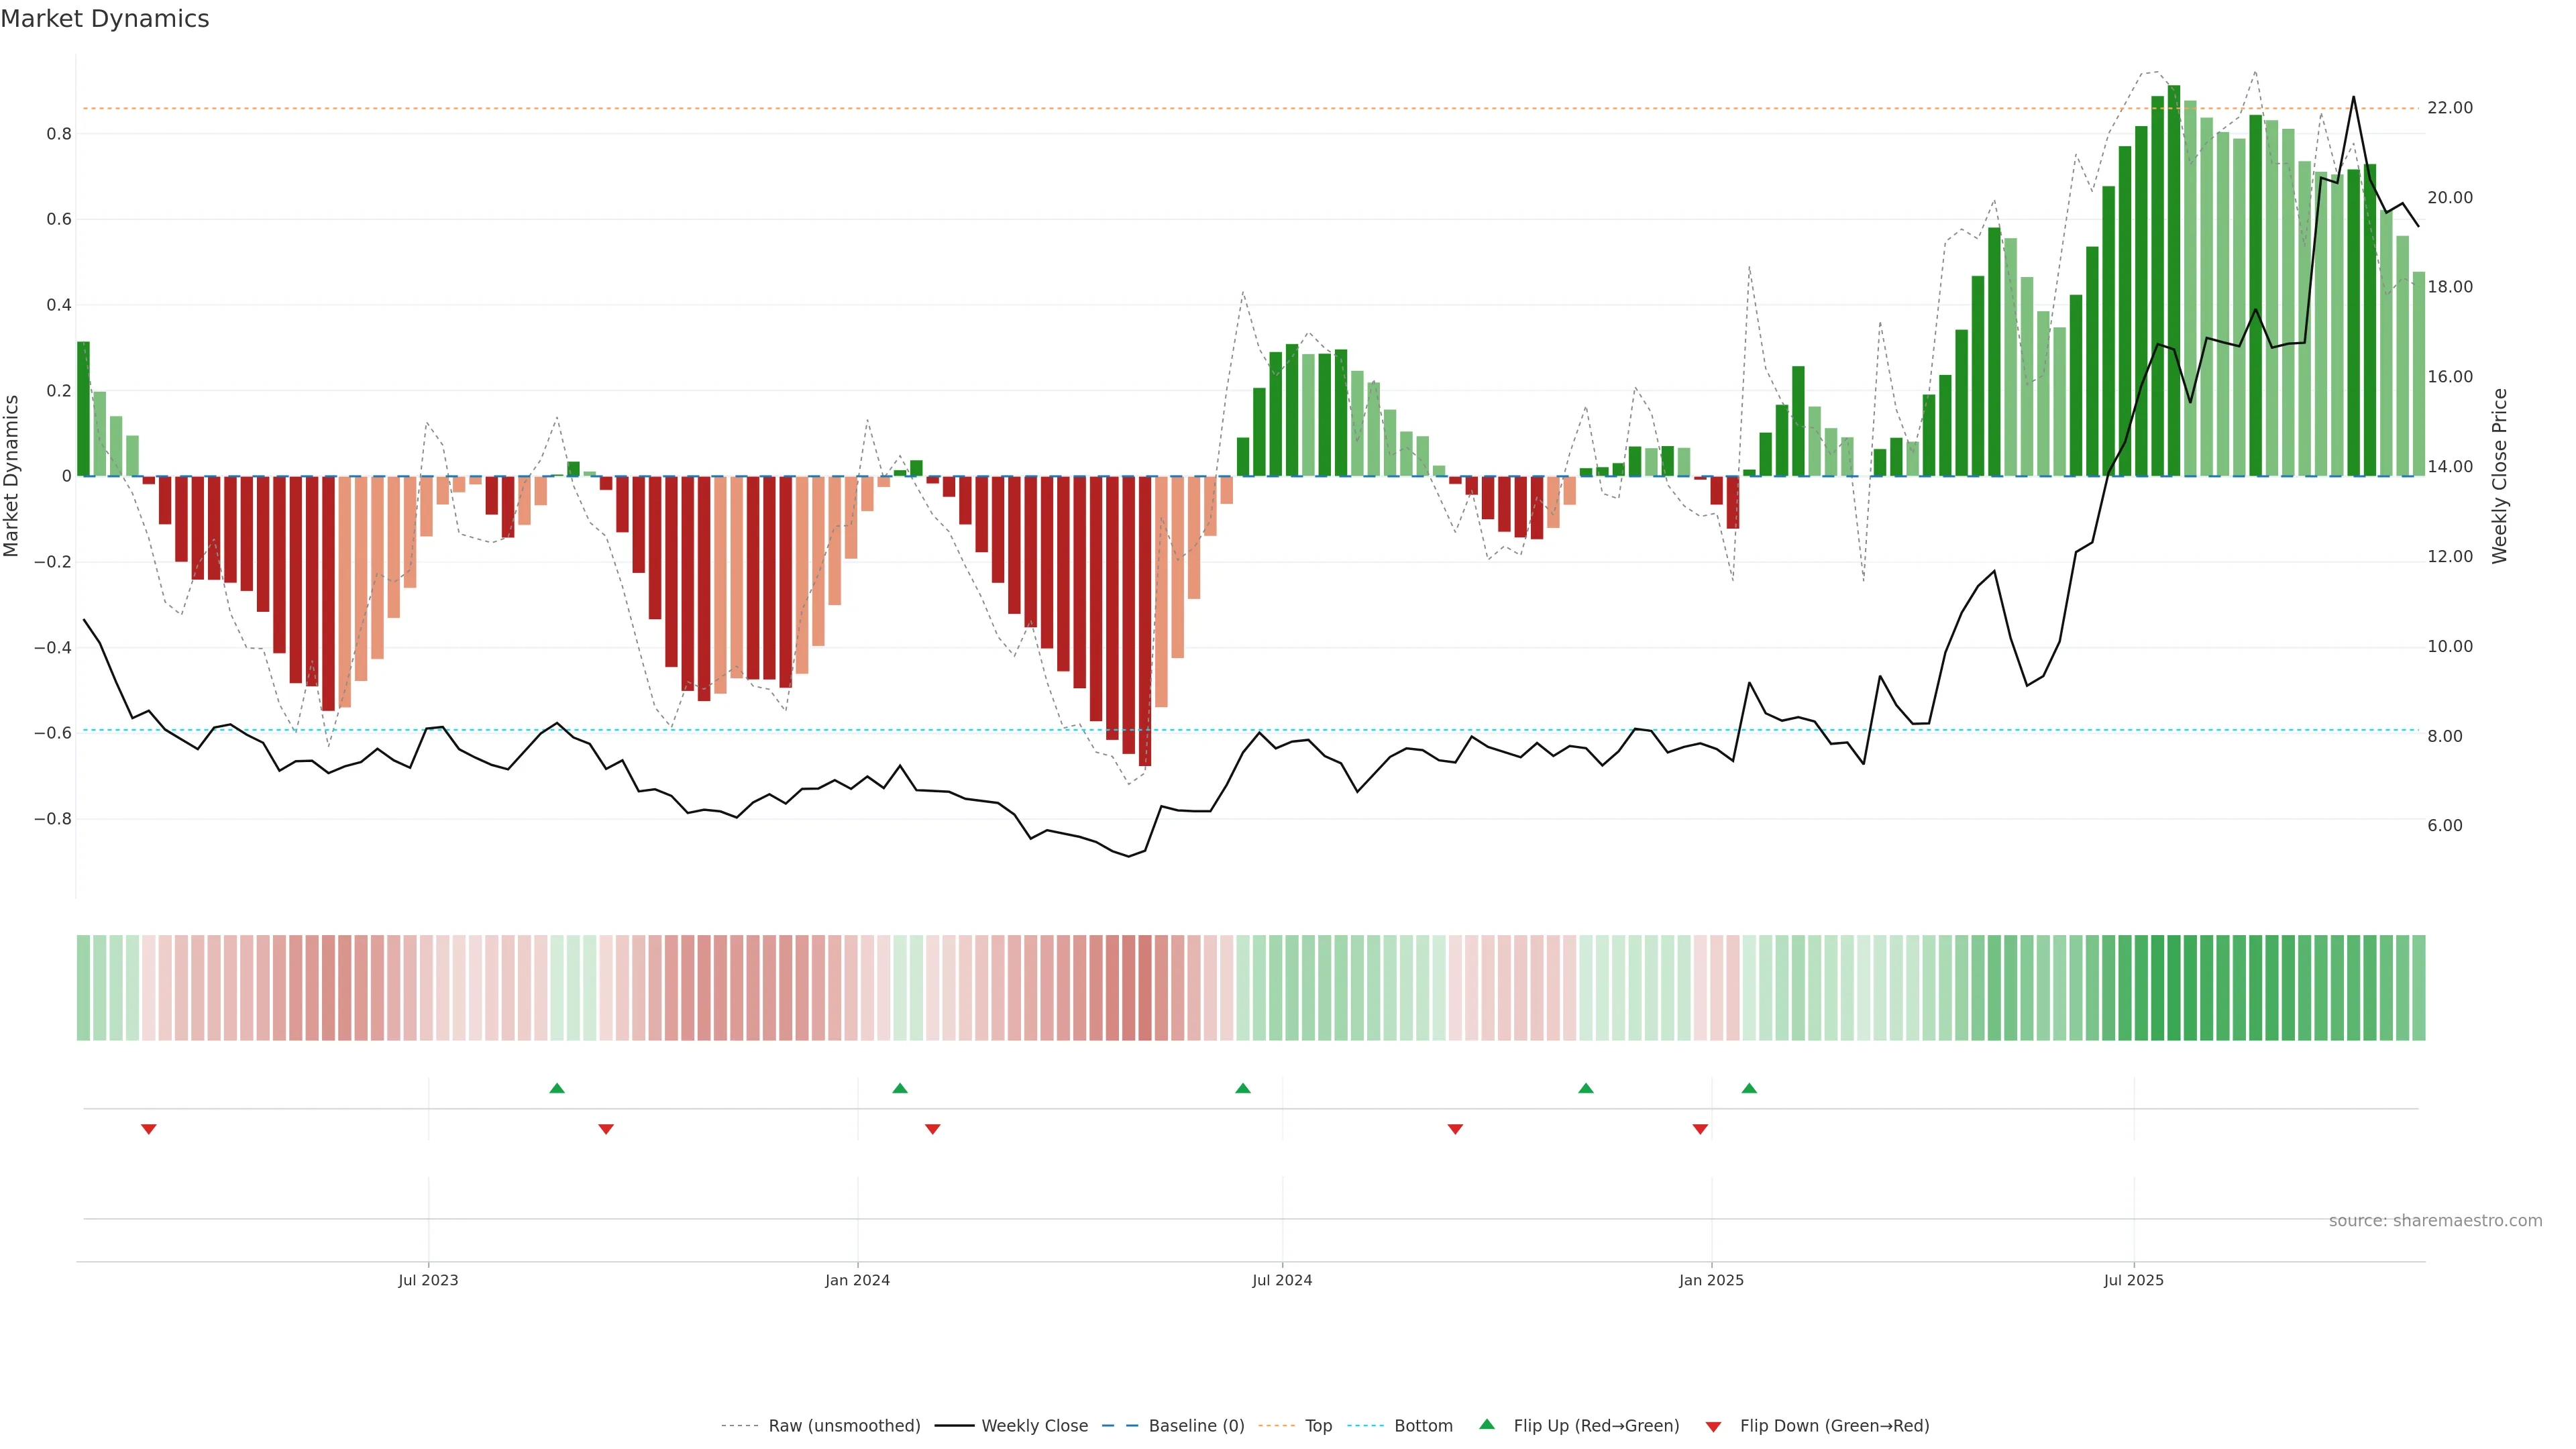Click the source: sharemaestro.com text
This screenshot has width=2576, height=1449.
tap(2435, 1221)
